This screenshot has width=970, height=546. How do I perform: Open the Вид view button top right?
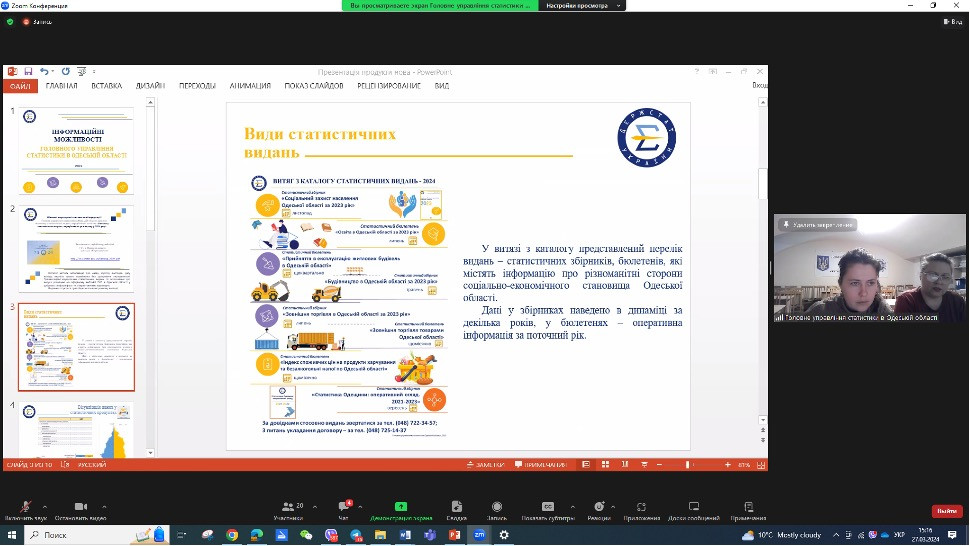[x=953, y=22]
